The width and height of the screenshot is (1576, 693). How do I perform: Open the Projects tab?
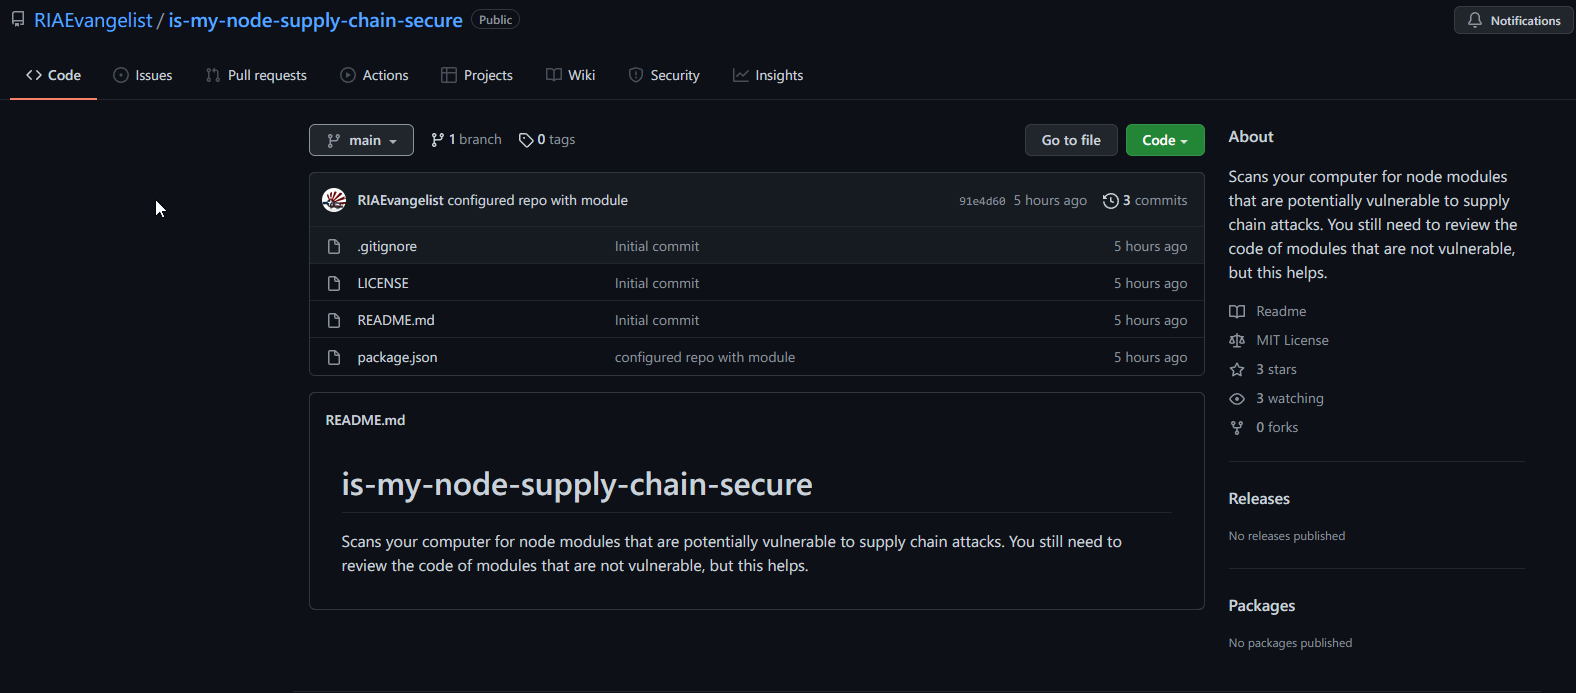pos(477,75)
